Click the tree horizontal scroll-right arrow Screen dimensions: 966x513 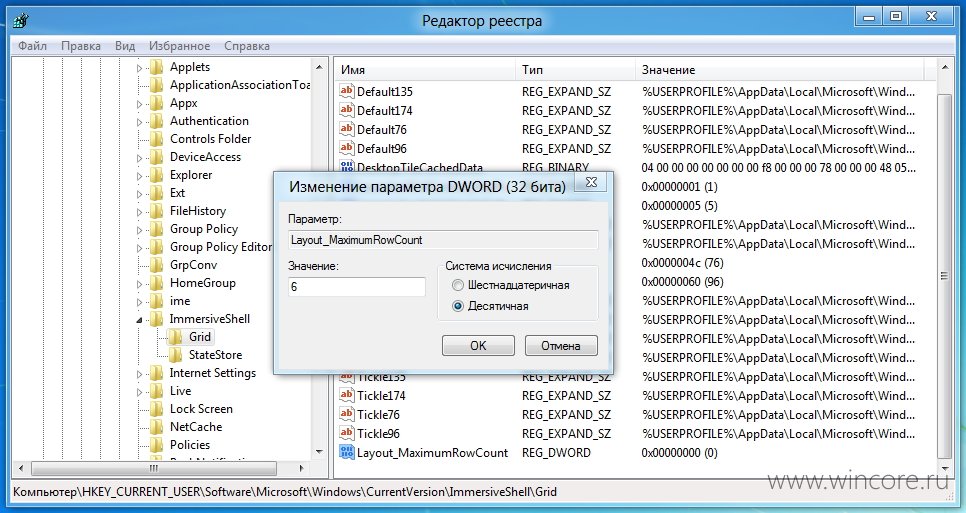302,469
